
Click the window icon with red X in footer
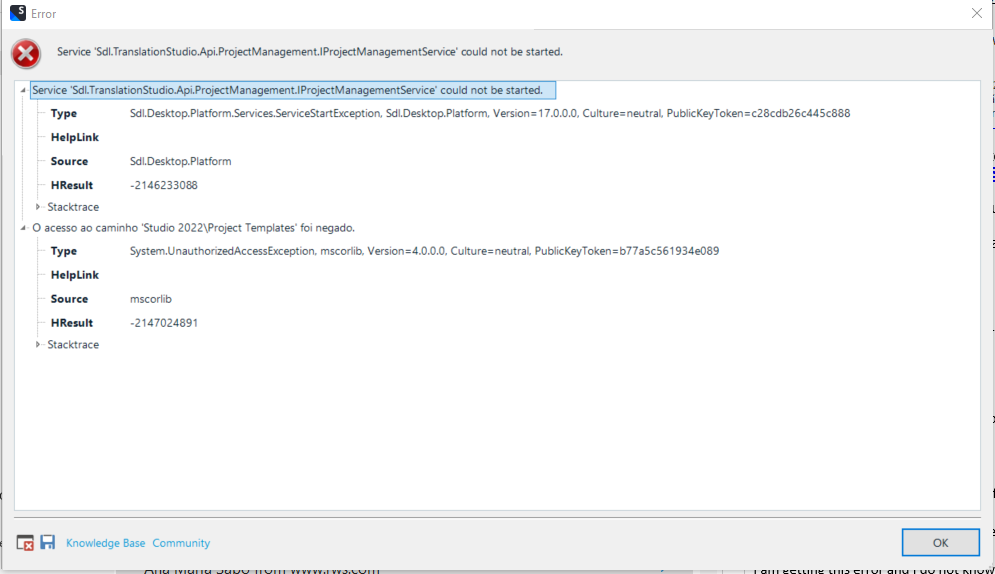coord(25,543)
